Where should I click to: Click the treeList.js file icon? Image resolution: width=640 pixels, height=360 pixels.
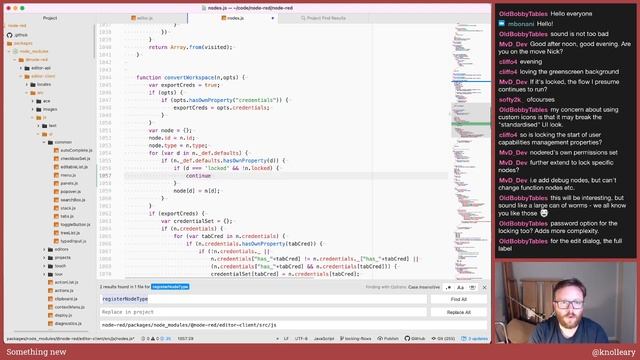[x=57, y=233]
